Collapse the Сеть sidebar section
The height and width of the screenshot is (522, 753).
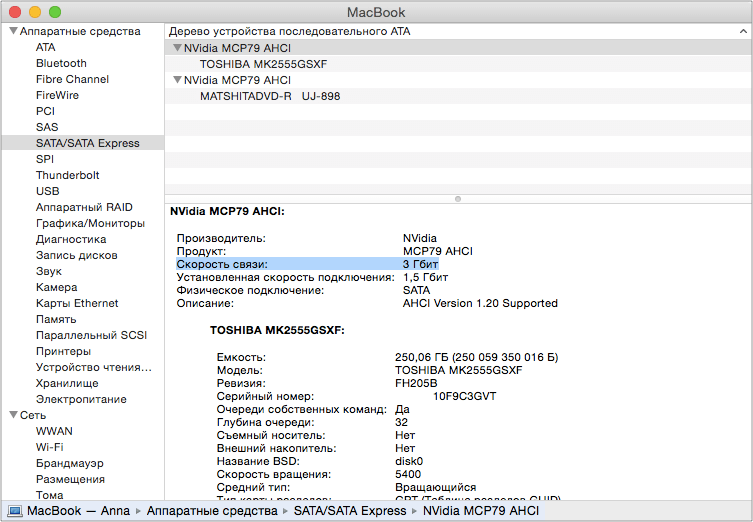point(13,415)
